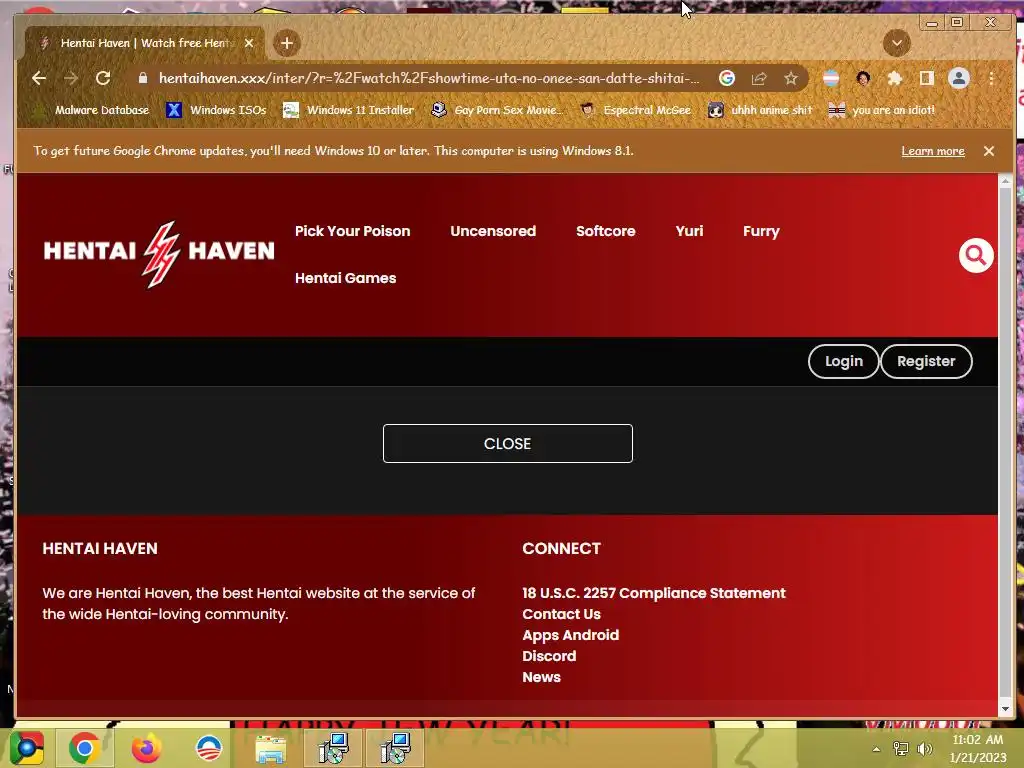The width and height of the screenshot is (1024, 768).
Task: Open the Hentai Games menu item
Action: coord(345,278)
